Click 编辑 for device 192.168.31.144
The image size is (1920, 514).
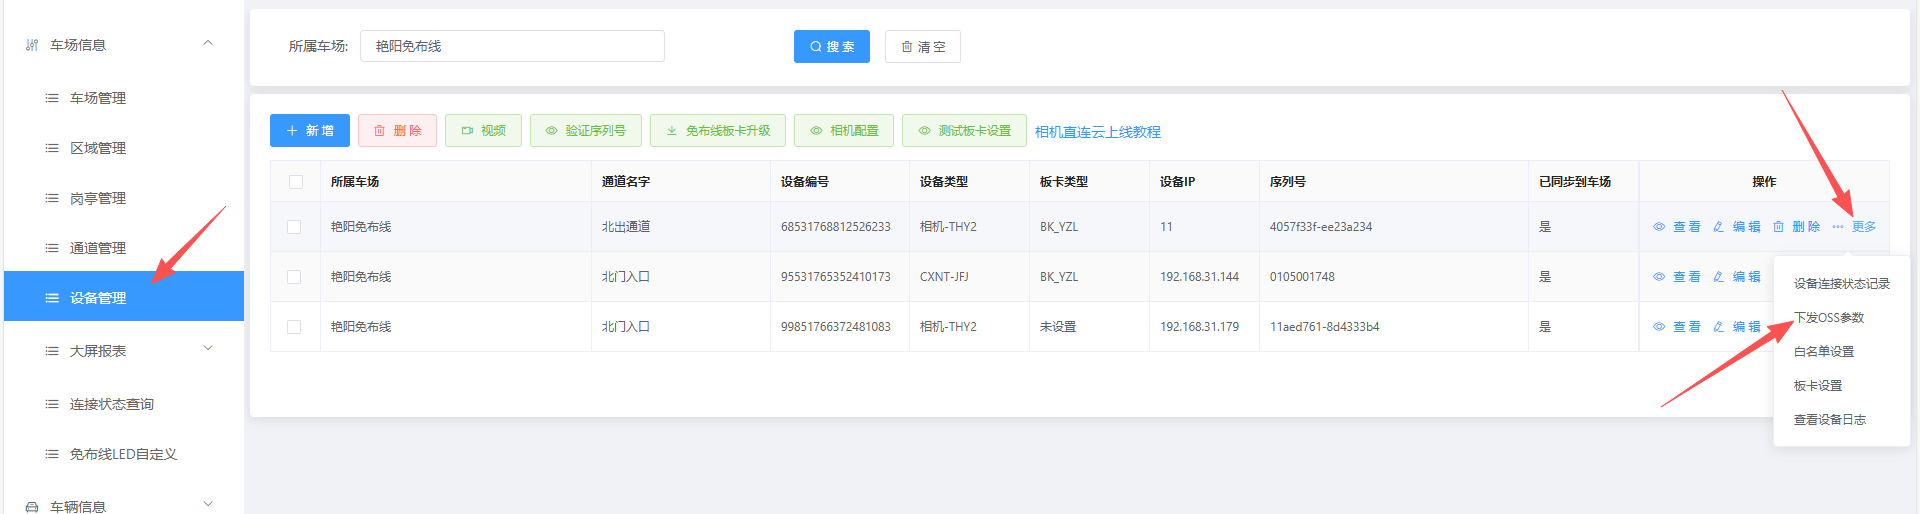click(x=1737, y=277)
